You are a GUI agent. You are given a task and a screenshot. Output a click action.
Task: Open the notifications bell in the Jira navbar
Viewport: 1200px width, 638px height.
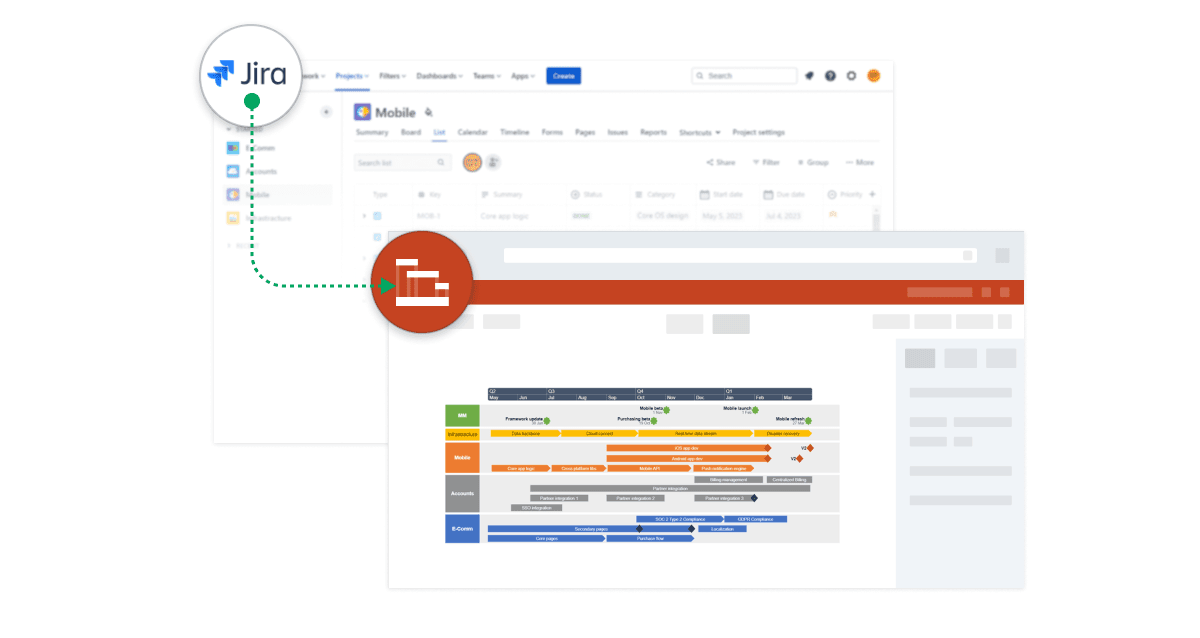(808, 75)
